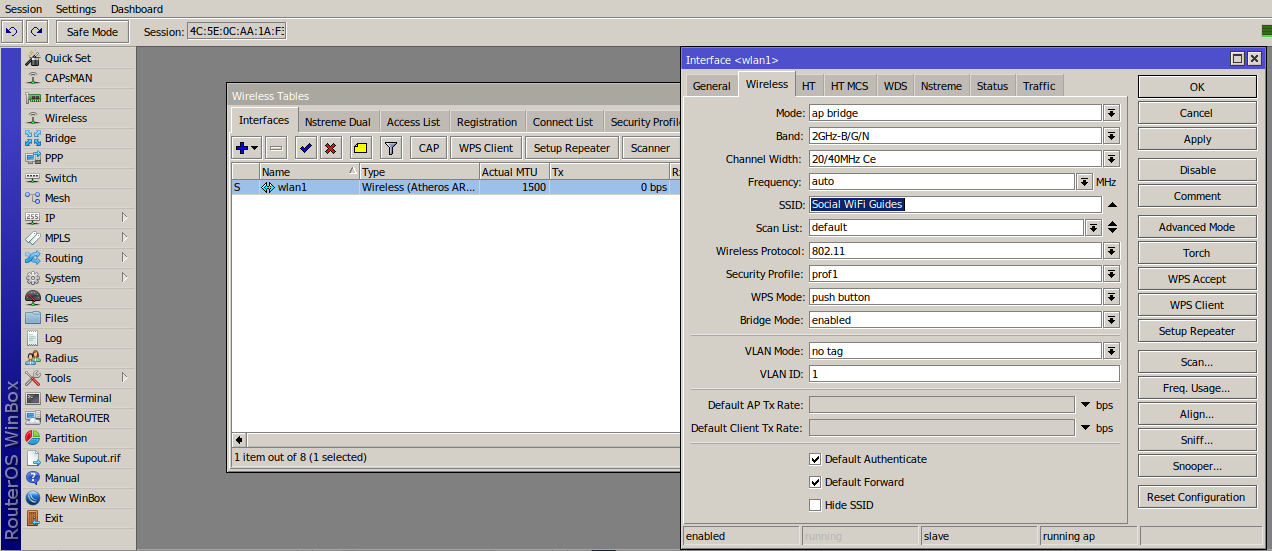Click the red X disable icon
This screenshot has width=1272, height=551.
[330, 148]
